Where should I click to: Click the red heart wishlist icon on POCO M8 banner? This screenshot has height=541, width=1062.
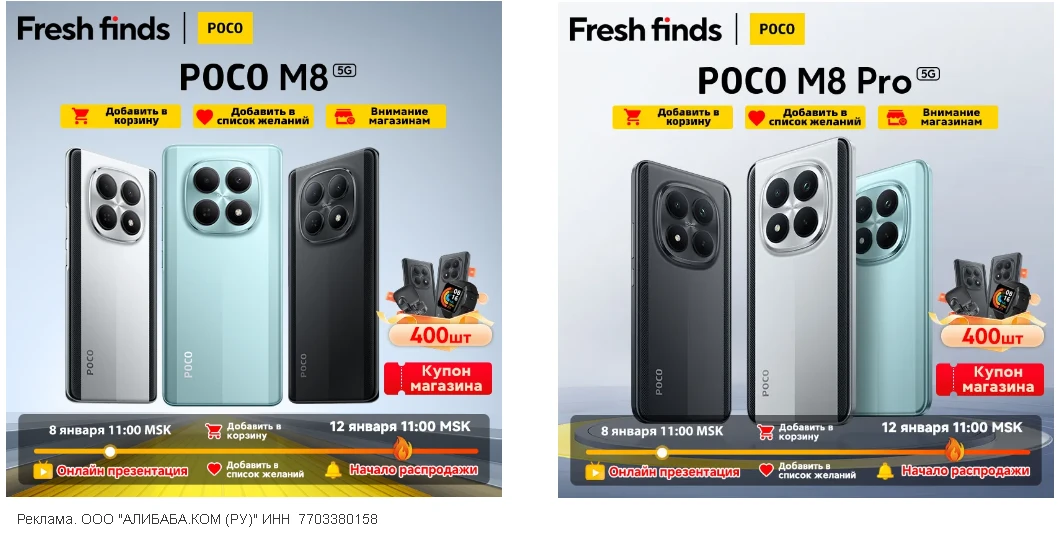point(205,116)
